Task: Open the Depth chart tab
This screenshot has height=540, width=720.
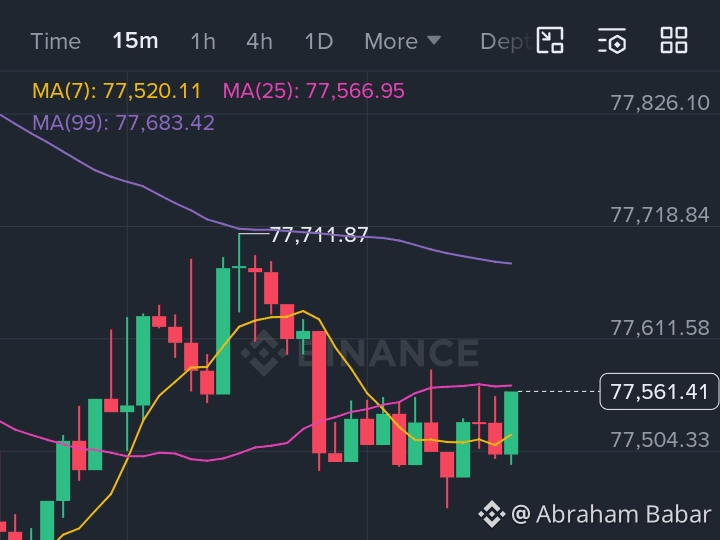Action: coord(505,42)
